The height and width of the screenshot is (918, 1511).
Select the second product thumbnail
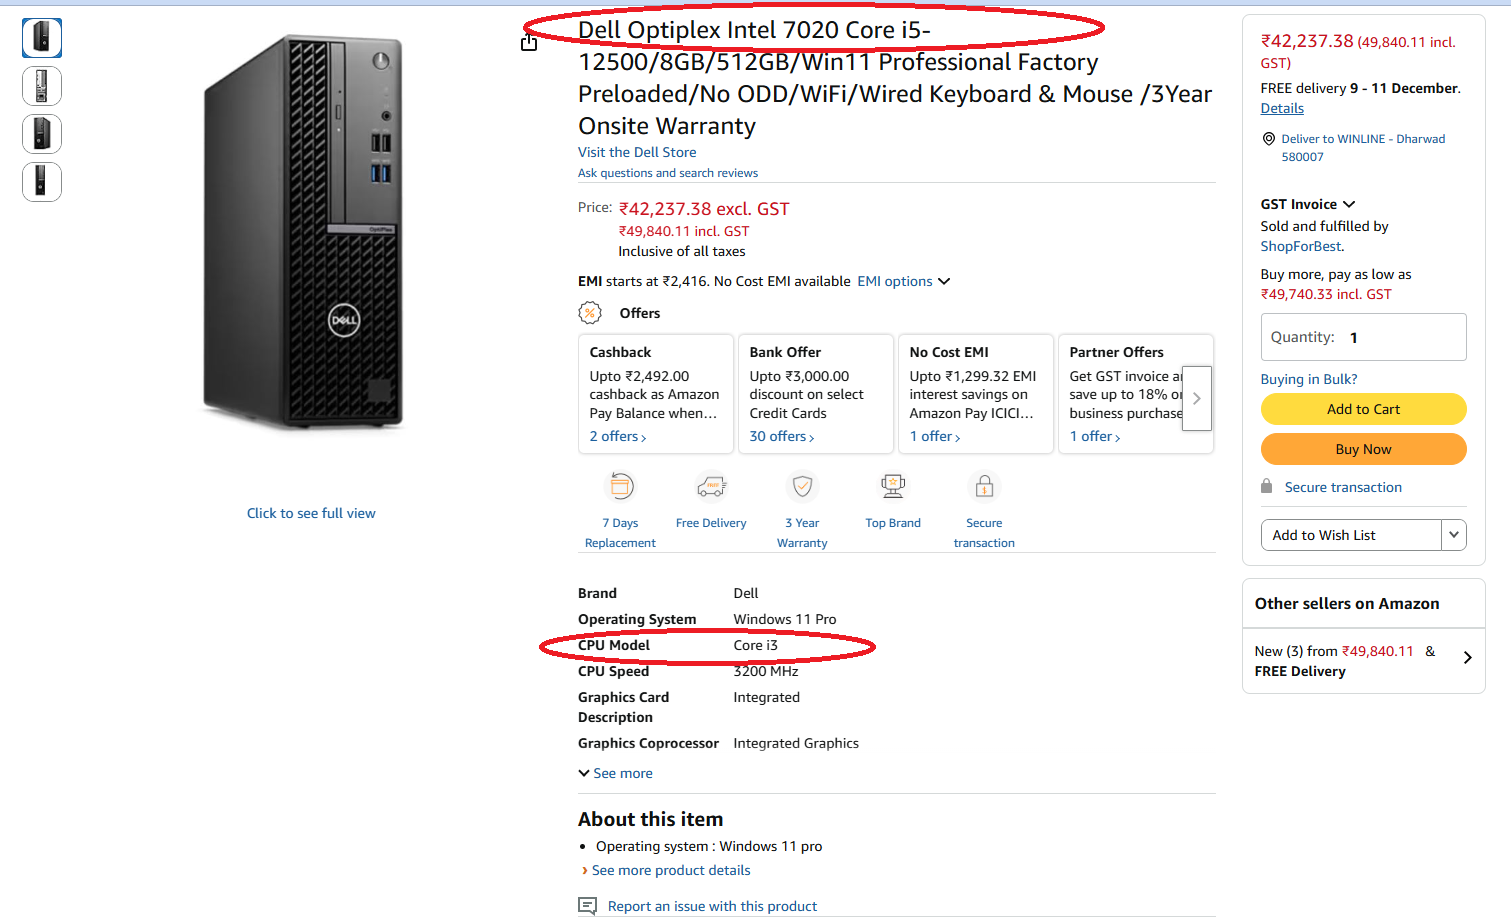pos(41,86)
